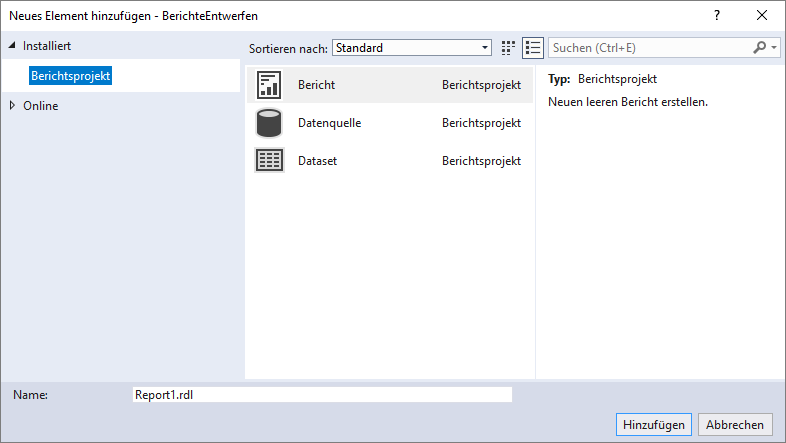Screen dimensions: 786x443
Task: Expand the Online tree node
Action: click(x=12, y=106)
